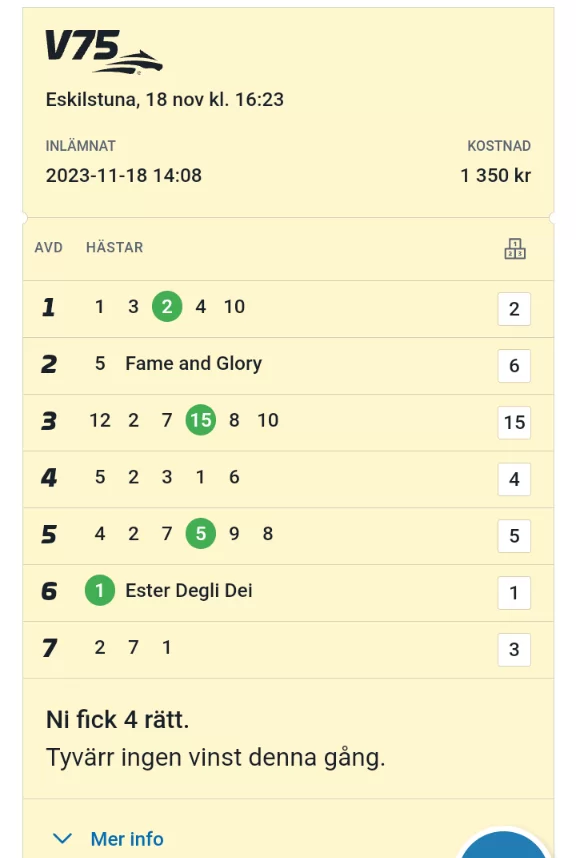Click winner box 2 for race 1
This screenshot has height=858, width=576.
(x=514, y=309)
